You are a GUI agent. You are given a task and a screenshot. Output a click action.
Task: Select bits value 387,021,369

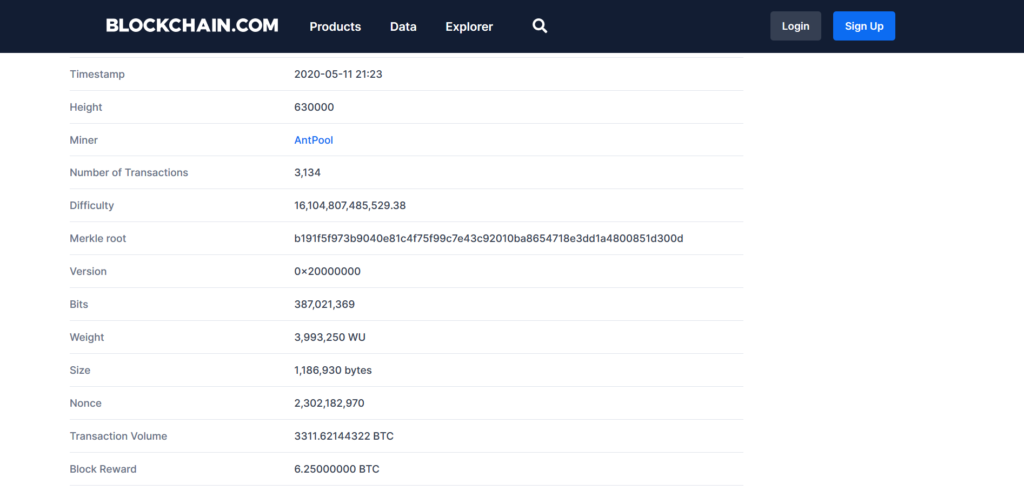(x=325, y=304)
